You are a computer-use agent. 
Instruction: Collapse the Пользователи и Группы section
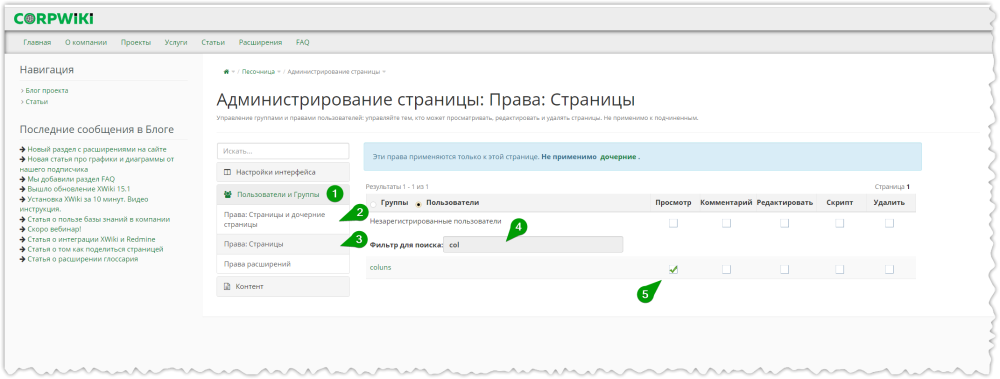[x=283, y=195]
